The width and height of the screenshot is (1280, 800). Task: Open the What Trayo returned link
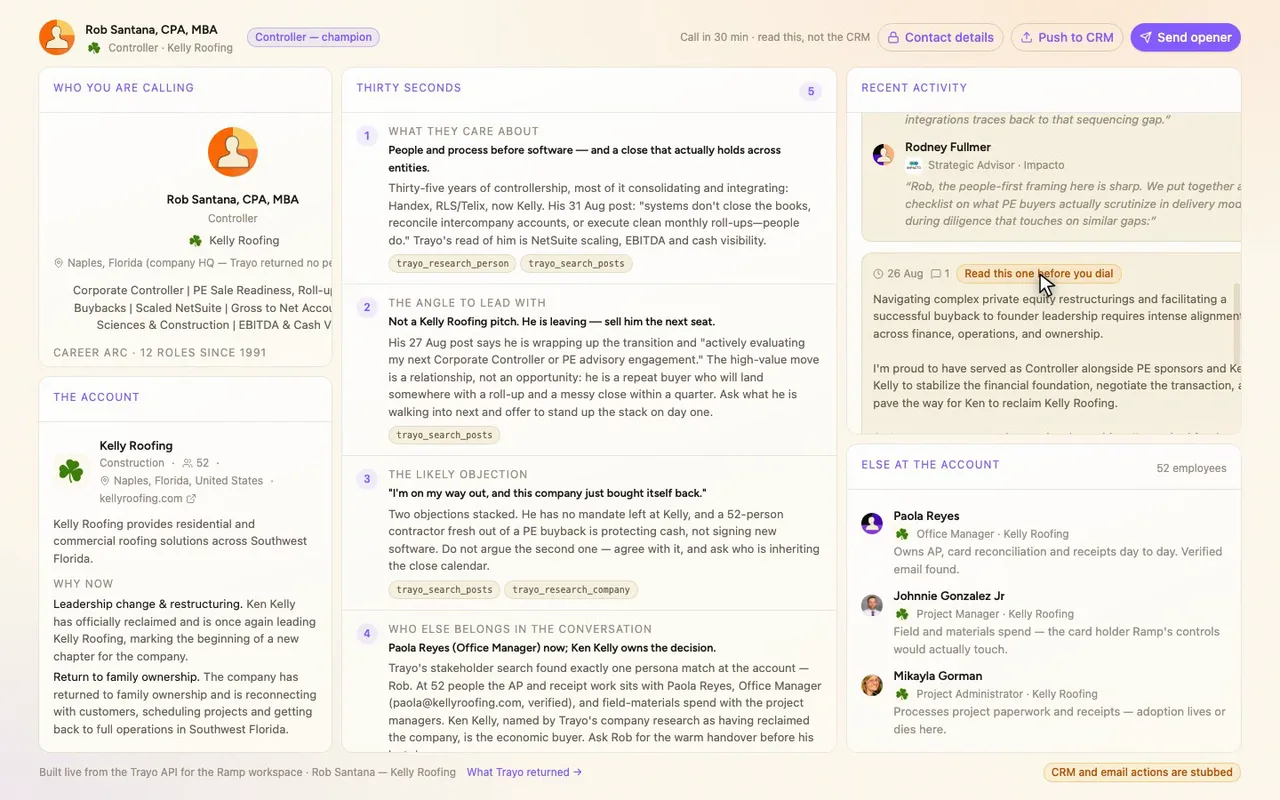click(x=524, y=772)
